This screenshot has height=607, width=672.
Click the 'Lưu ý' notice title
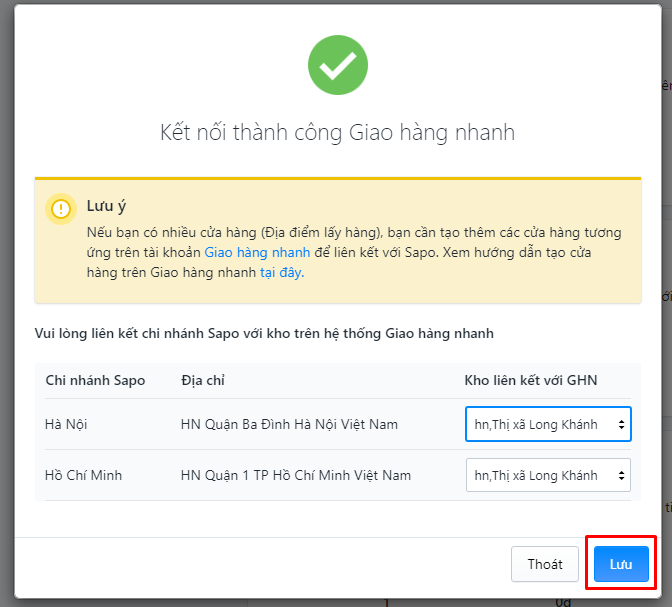pyautogui.click(x=106, y=206)
